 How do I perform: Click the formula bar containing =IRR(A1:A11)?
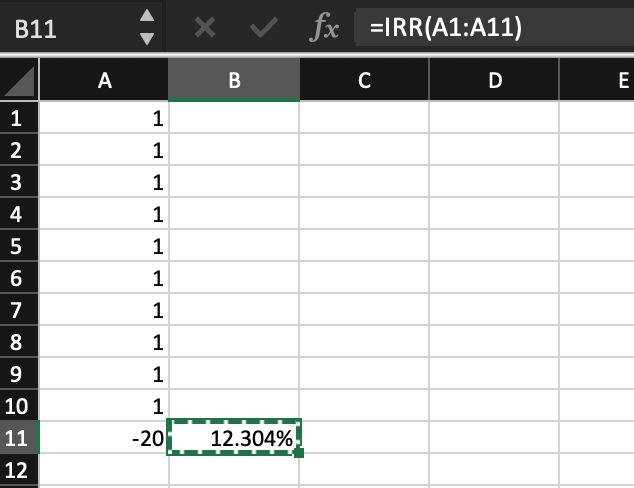pos(494,27)
